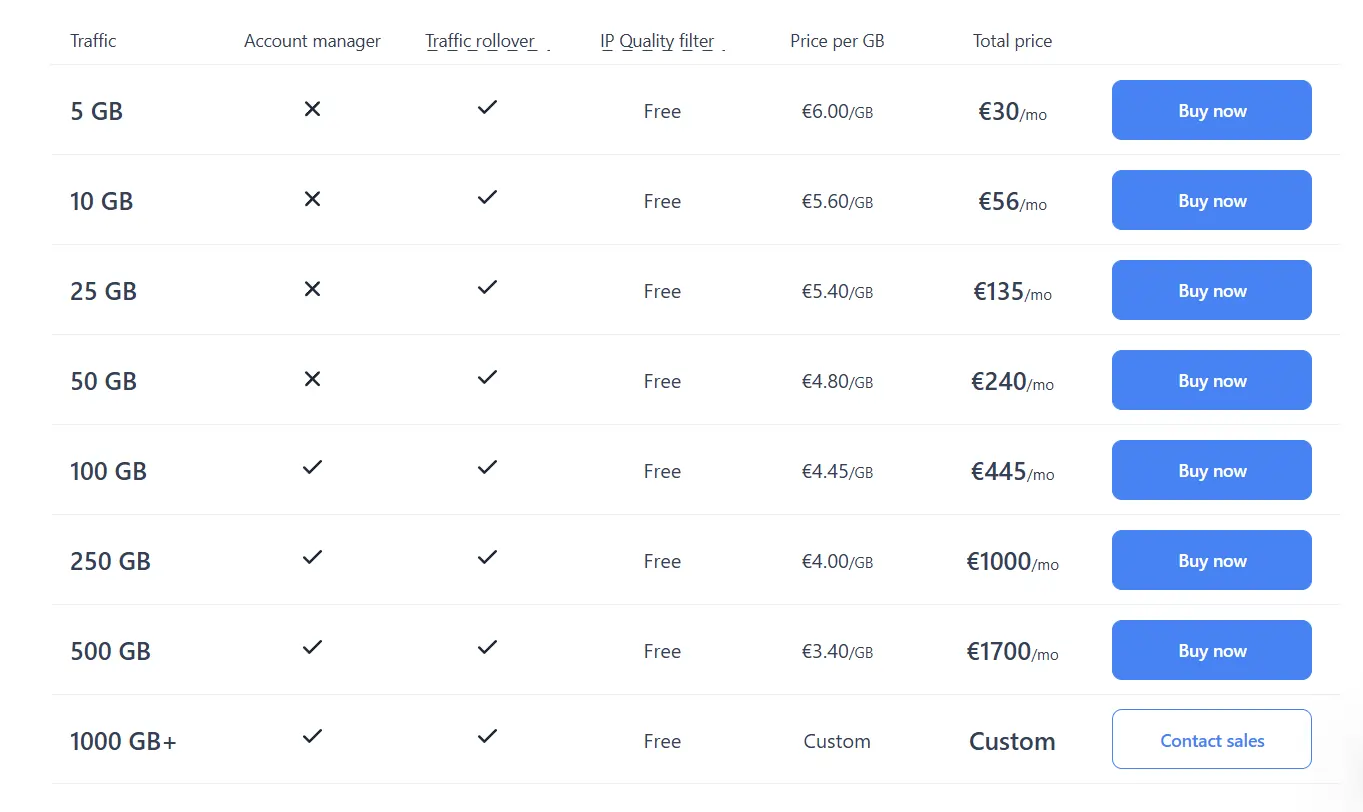This screenshot has height=812, width=1363.
Task: Click the checkmark for 500 GB Traffic rollover
Action: [x=487, y=647]
